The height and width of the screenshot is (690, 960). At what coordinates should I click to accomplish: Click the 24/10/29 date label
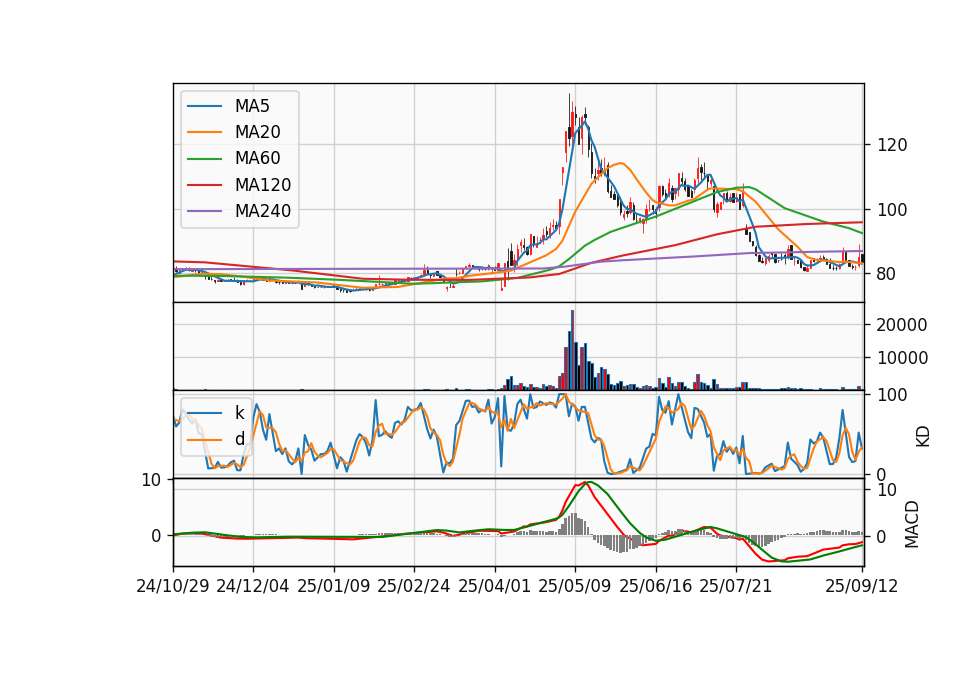click(173, 586)
